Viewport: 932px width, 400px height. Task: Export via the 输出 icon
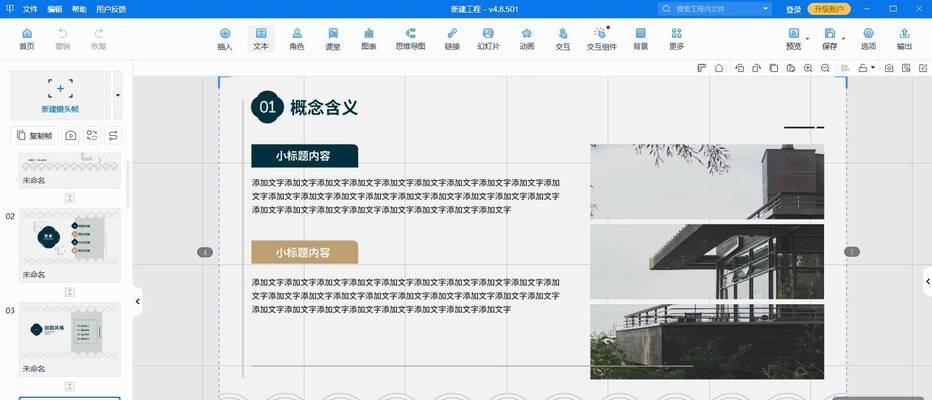(x=904, y=39)
